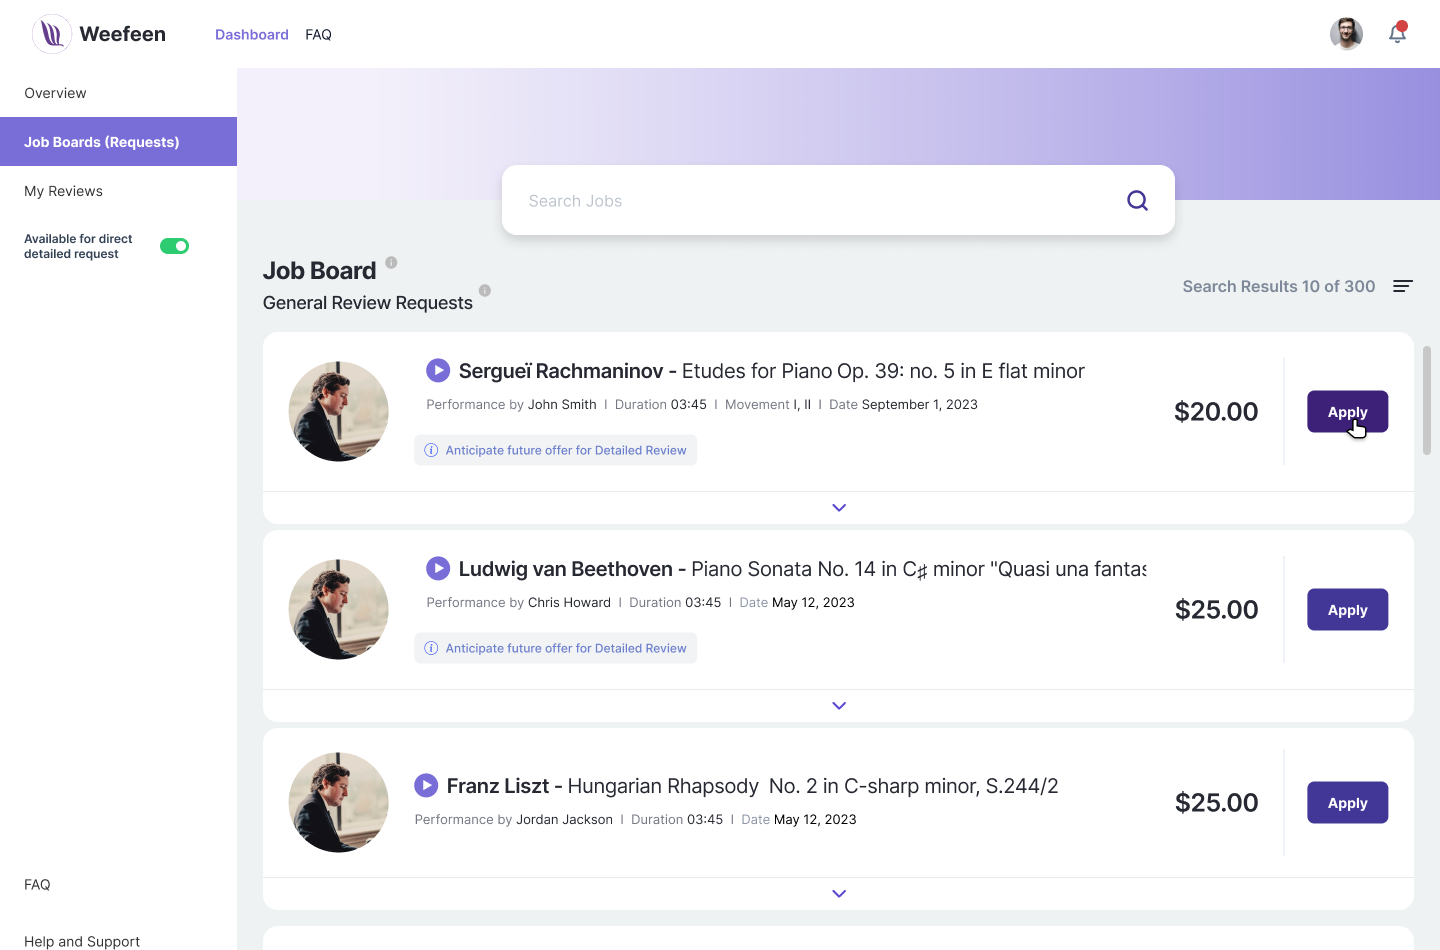
Task: Click the page's vertical scrollbar
Action: point(1427,400)
